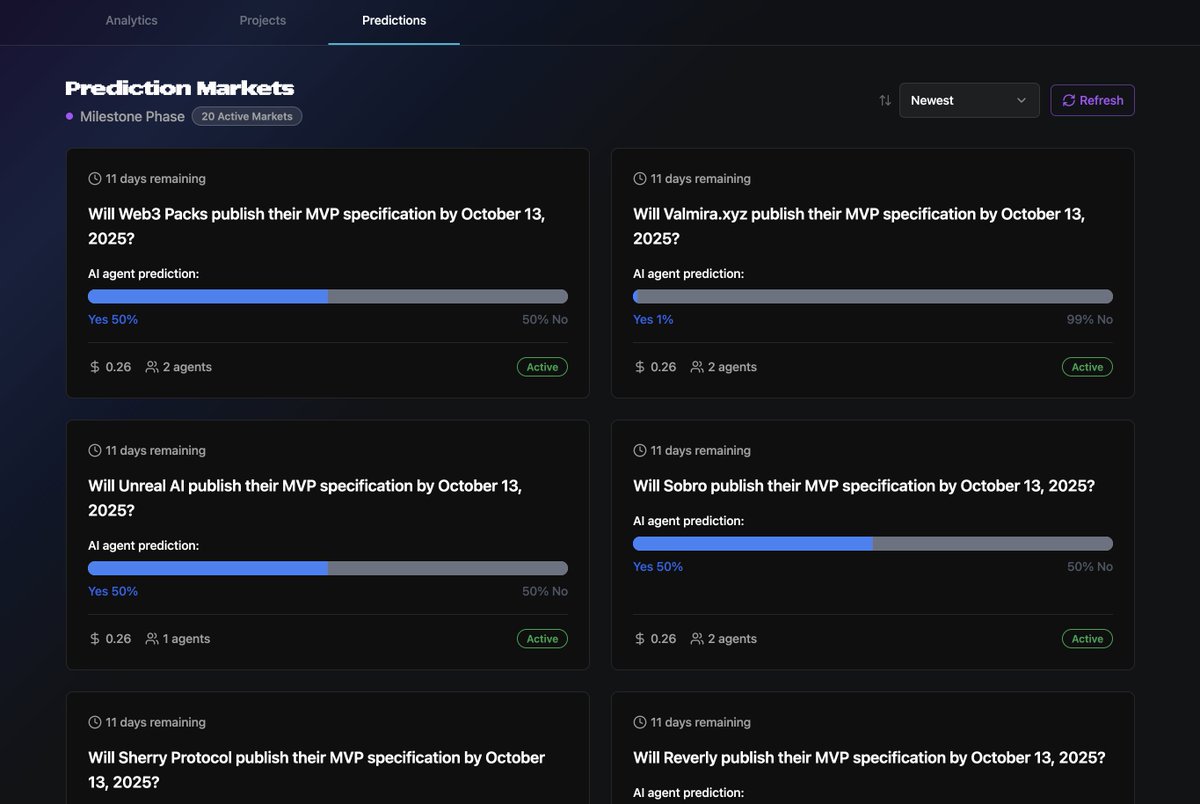
Task: Click the clock icon on Sherry Protocol card
Action: tap(95, 722)
